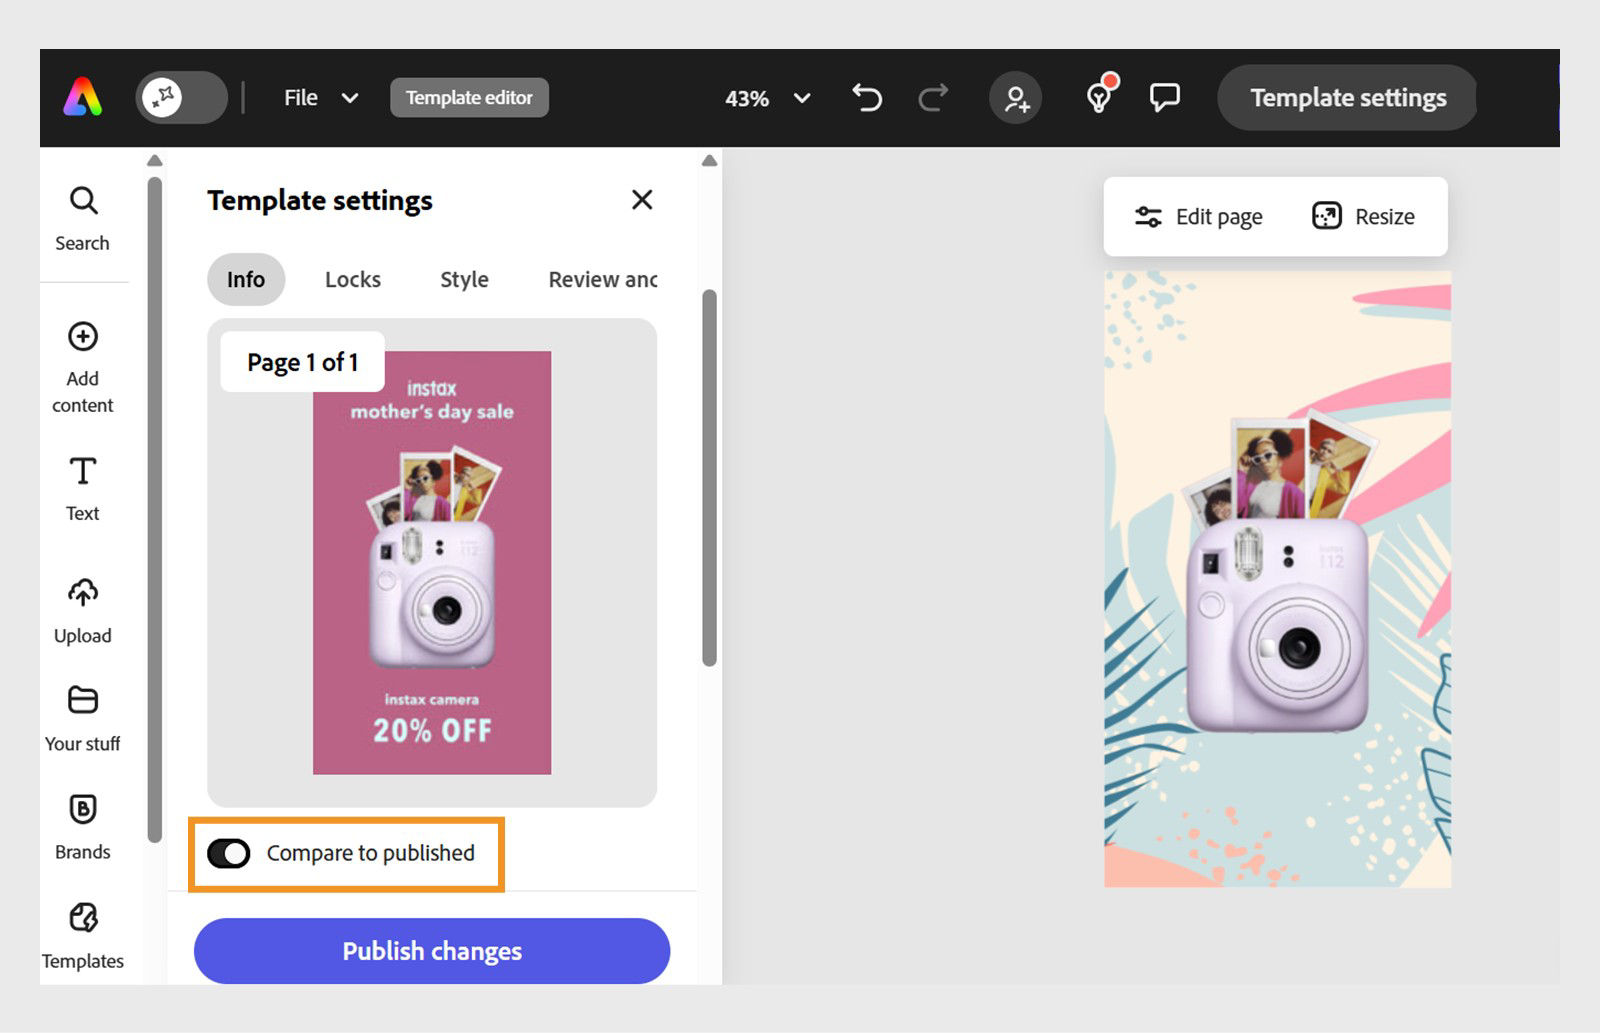Expand the File menu dropdown
The width and height of the screenshot is (1600, 1033).
tap(320, 98)
